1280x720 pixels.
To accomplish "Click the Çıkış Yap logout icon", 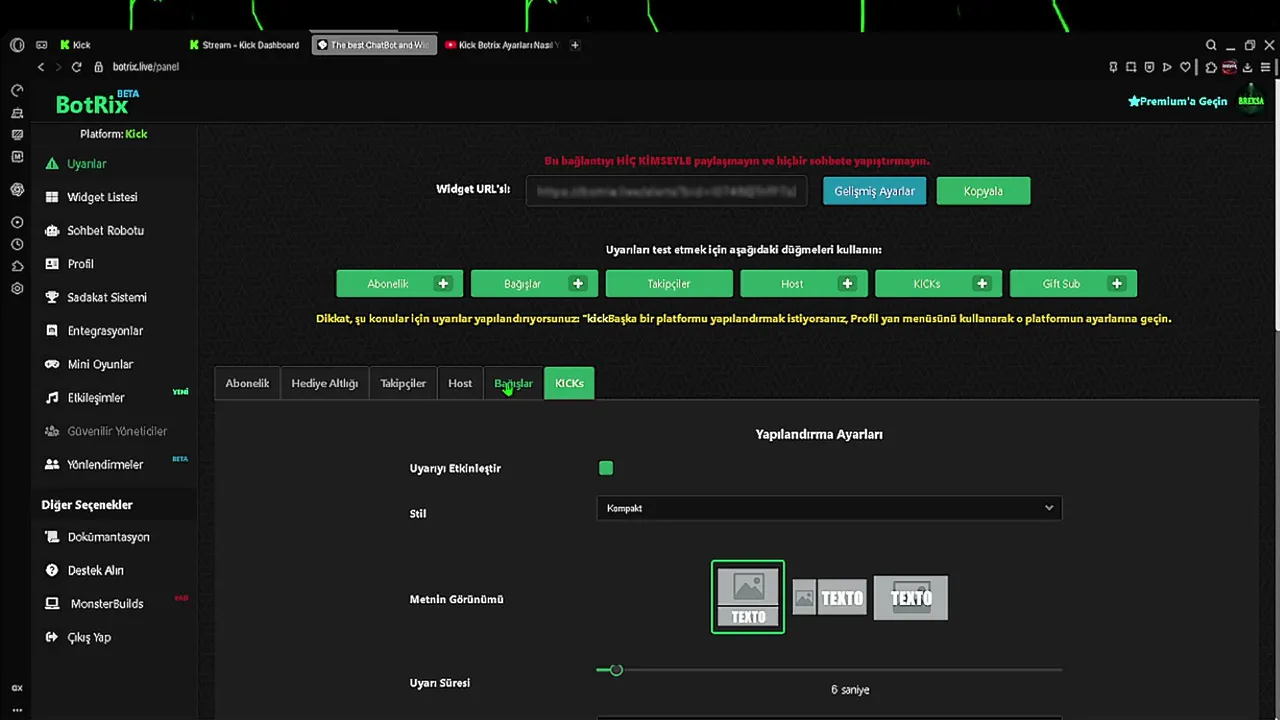I will (x=52, y=637).
